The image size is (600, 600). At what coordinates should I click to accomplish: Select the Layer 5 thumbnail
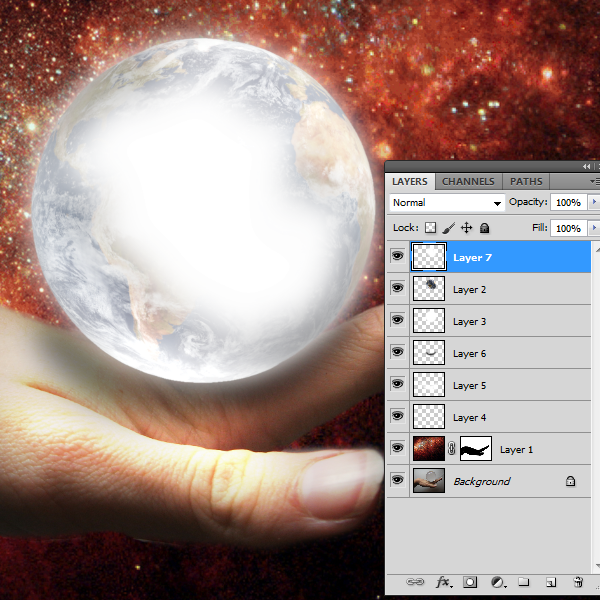(429, 385)
